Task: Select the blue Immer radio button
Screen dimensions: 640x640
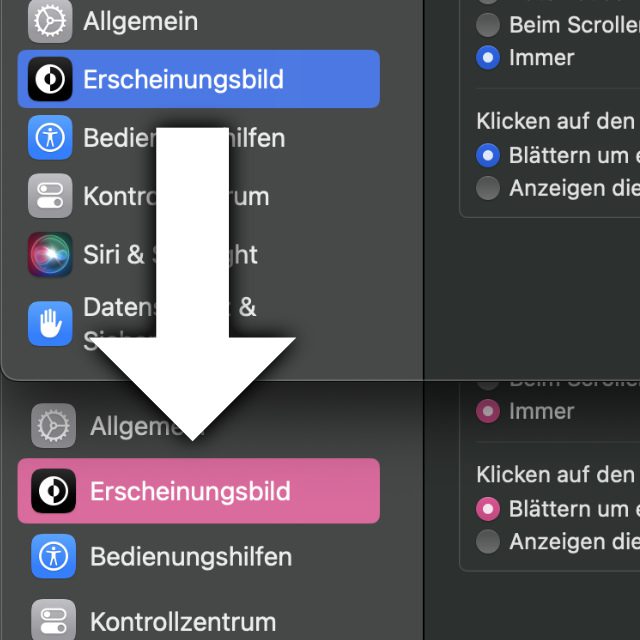Action: 488,58
